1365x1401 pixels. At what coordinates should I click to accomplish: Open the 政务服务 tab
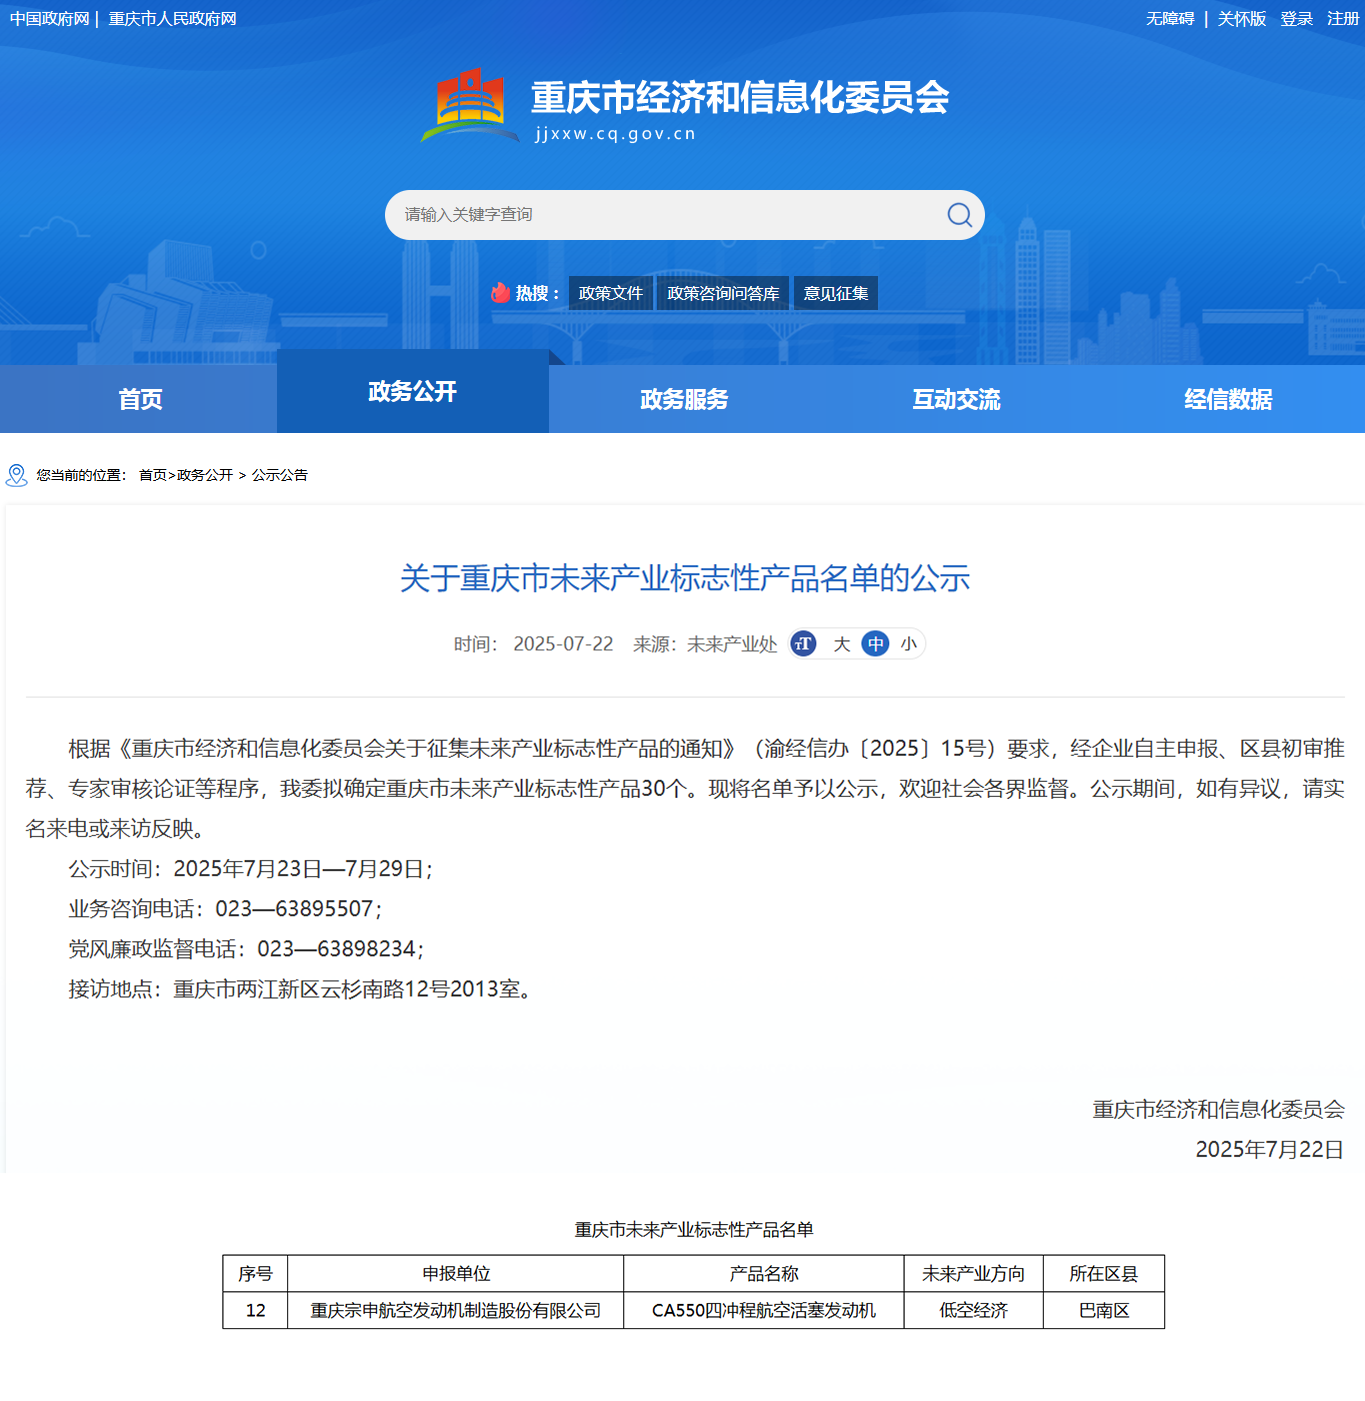click(683, 399)
